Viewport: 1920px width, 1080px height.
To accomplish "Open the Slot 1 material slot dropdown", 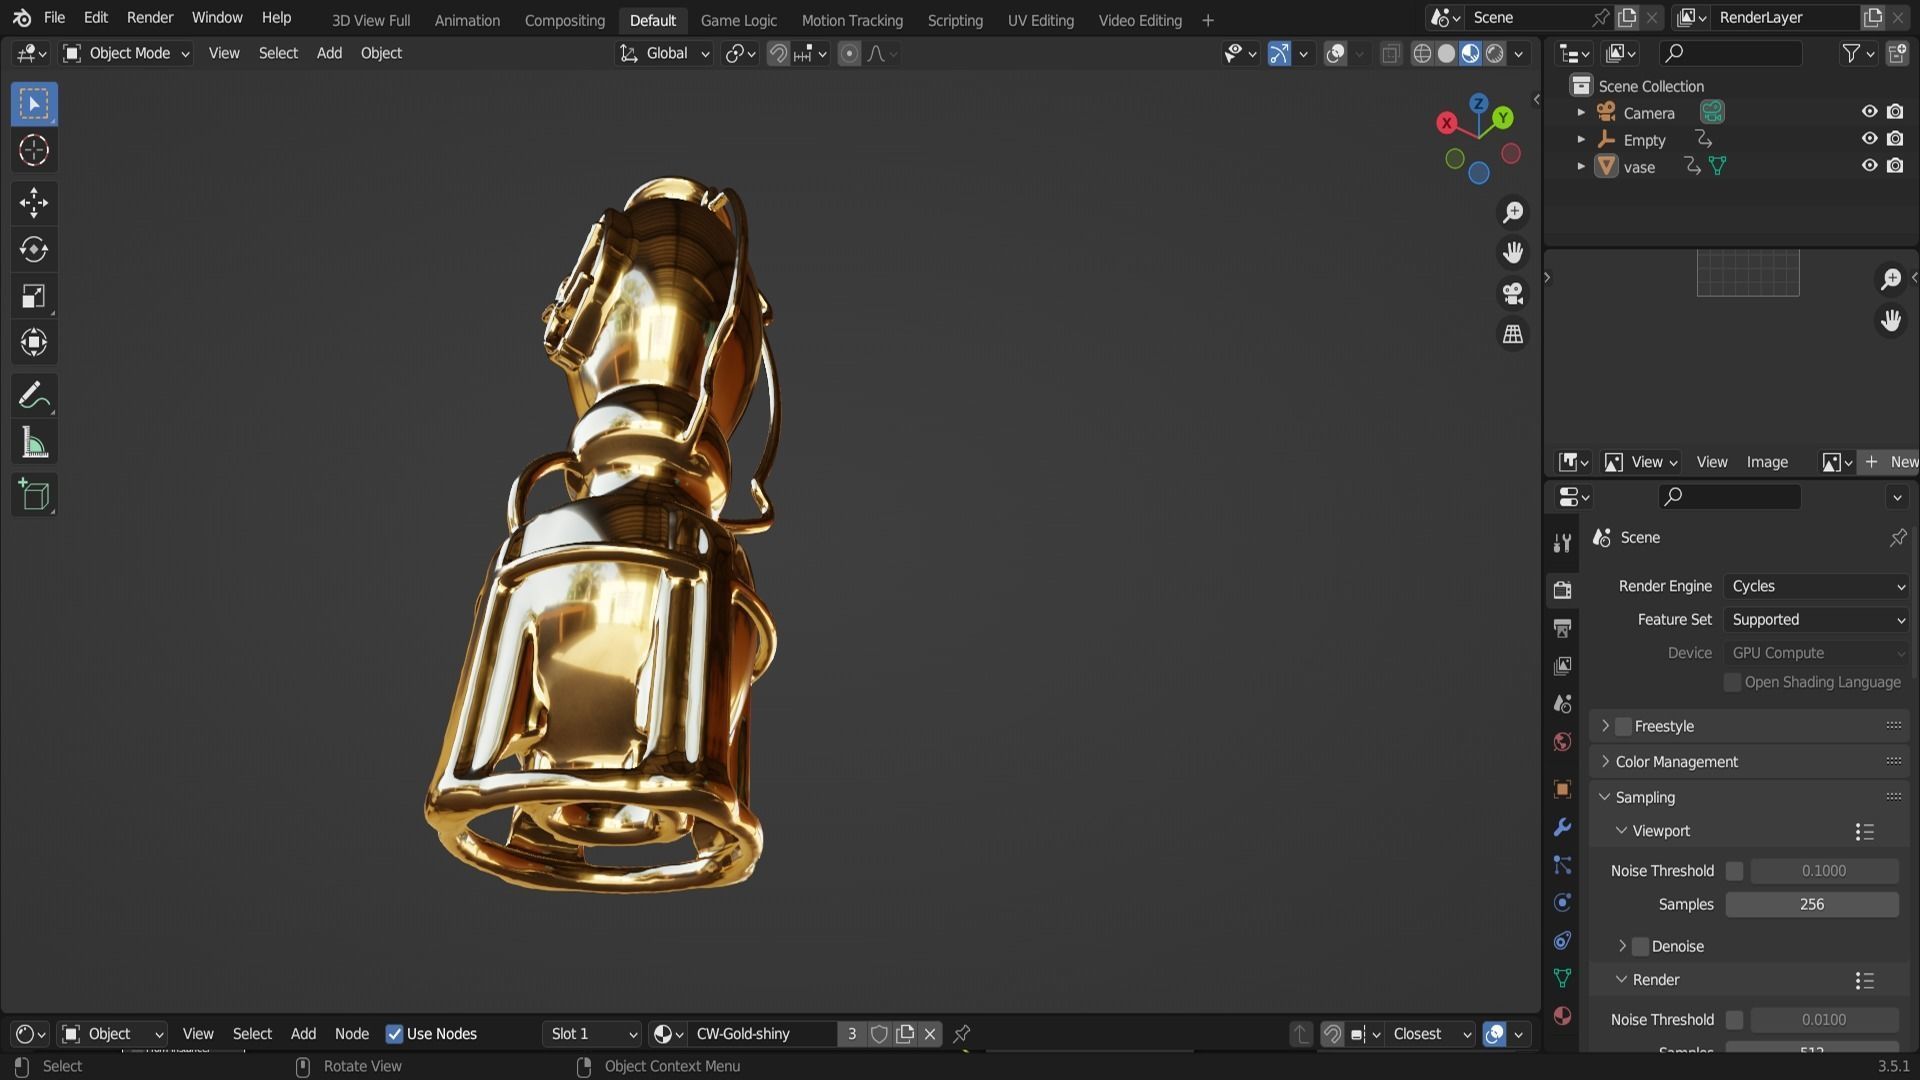I will pos(593,1034).
